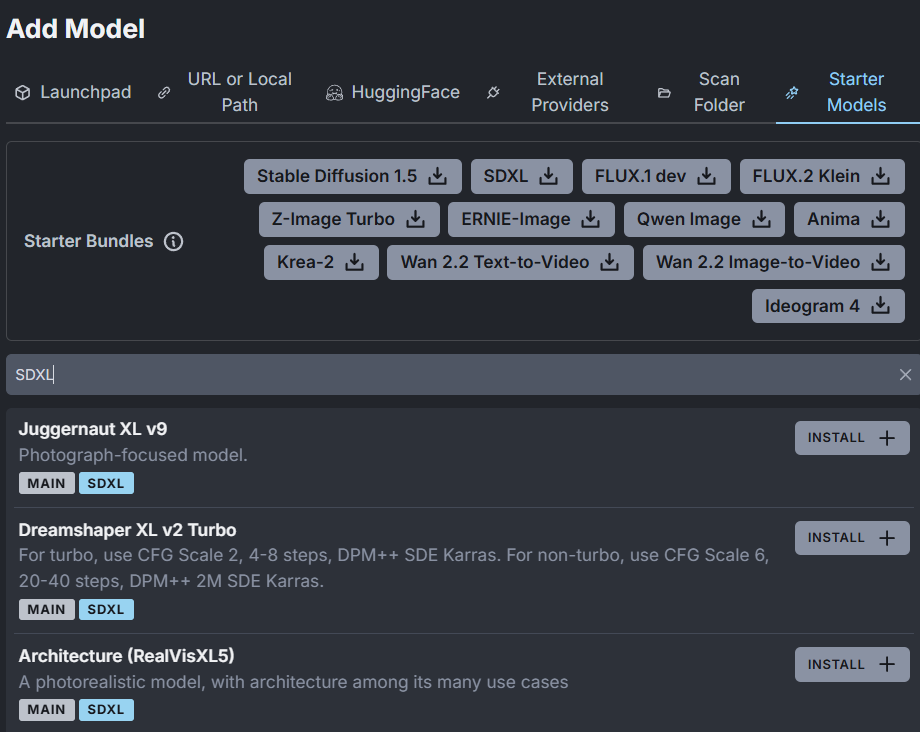The height and width of the screenshot is (732, 920).
Task: Click the Add Model heading
Action: coord(76,29)
